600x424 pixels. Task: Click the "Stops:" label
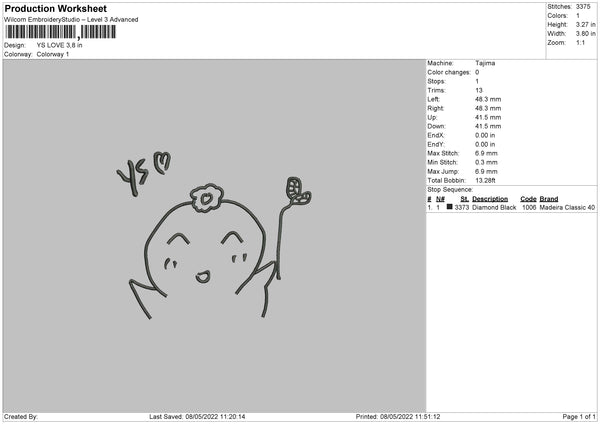[x=437, y=81]
